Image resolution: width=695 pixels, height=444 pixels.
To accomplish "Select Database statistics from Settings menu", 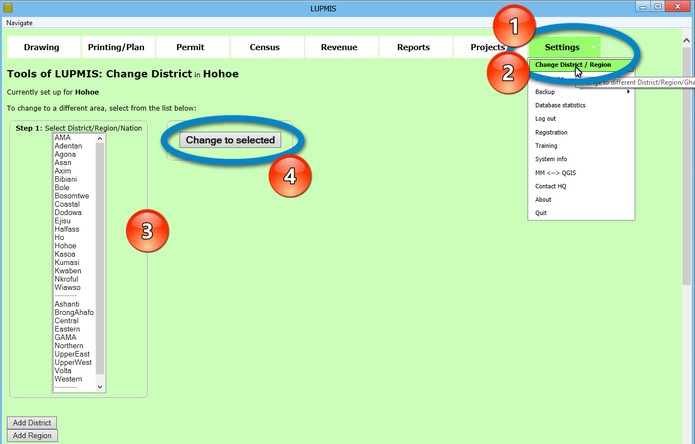I will tap(581, 105).
